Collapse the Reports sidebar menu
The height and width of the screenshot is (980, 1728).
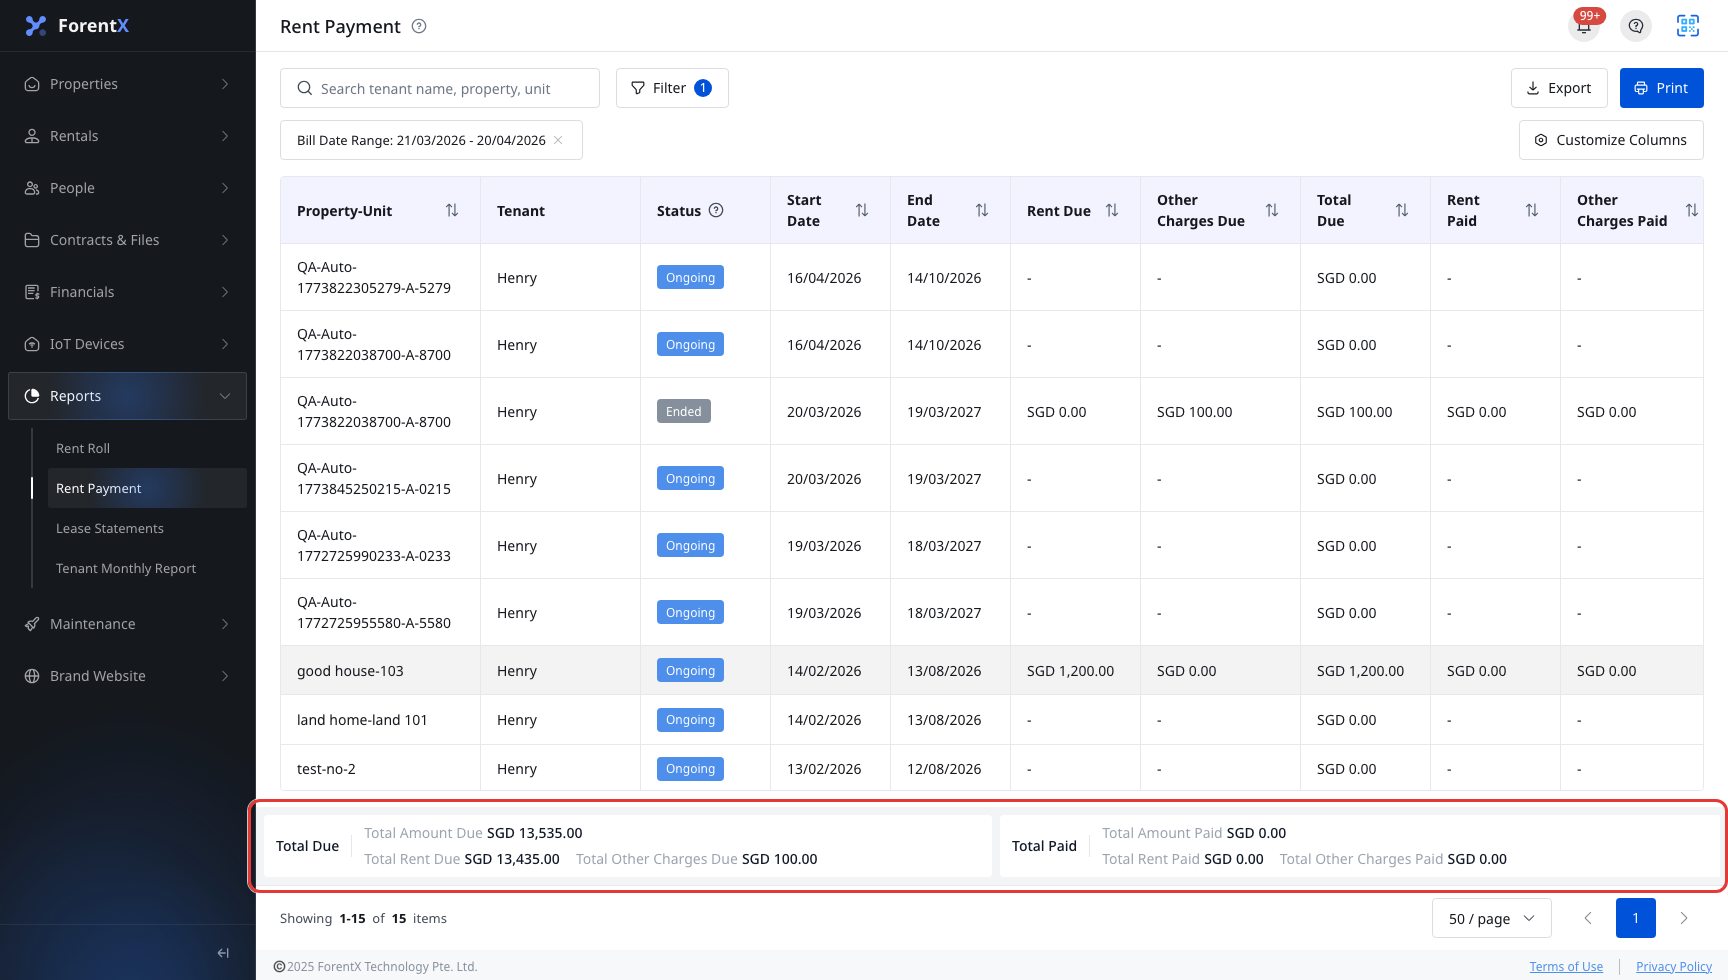coord(127,396)
